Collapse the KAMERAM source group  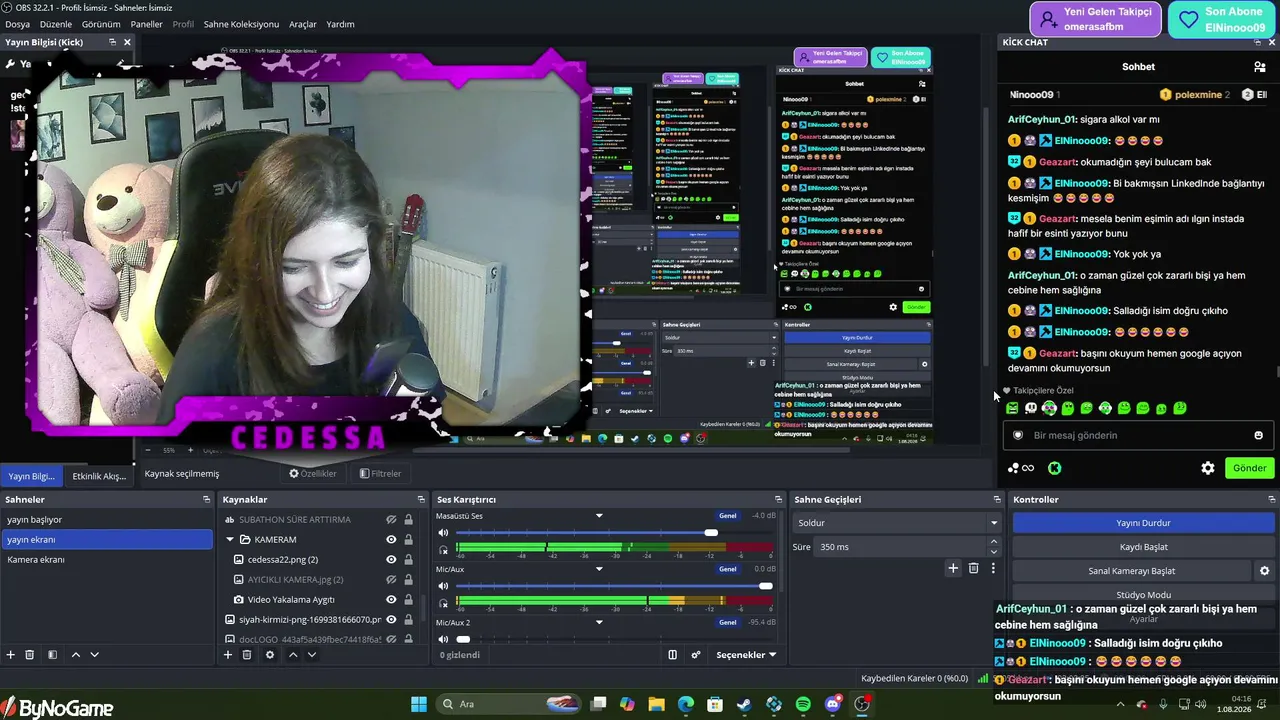pyautogui.click(x=229, y=540)
